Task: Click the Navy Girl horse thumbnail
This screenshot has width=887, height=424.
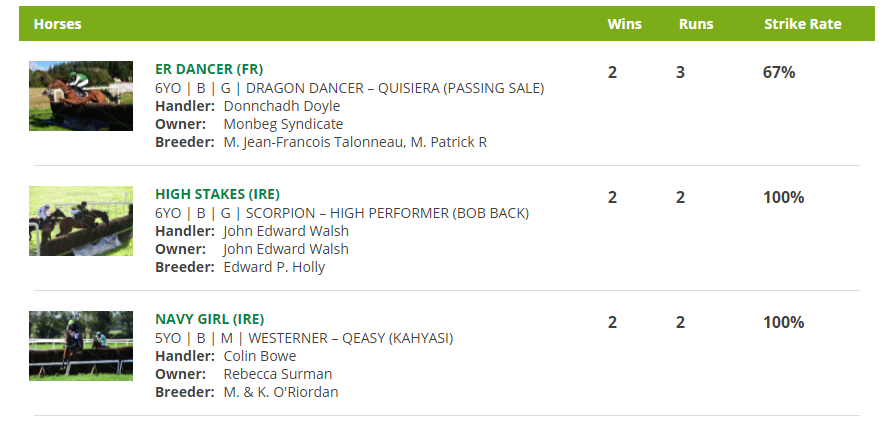Action: tap(81, 346)
